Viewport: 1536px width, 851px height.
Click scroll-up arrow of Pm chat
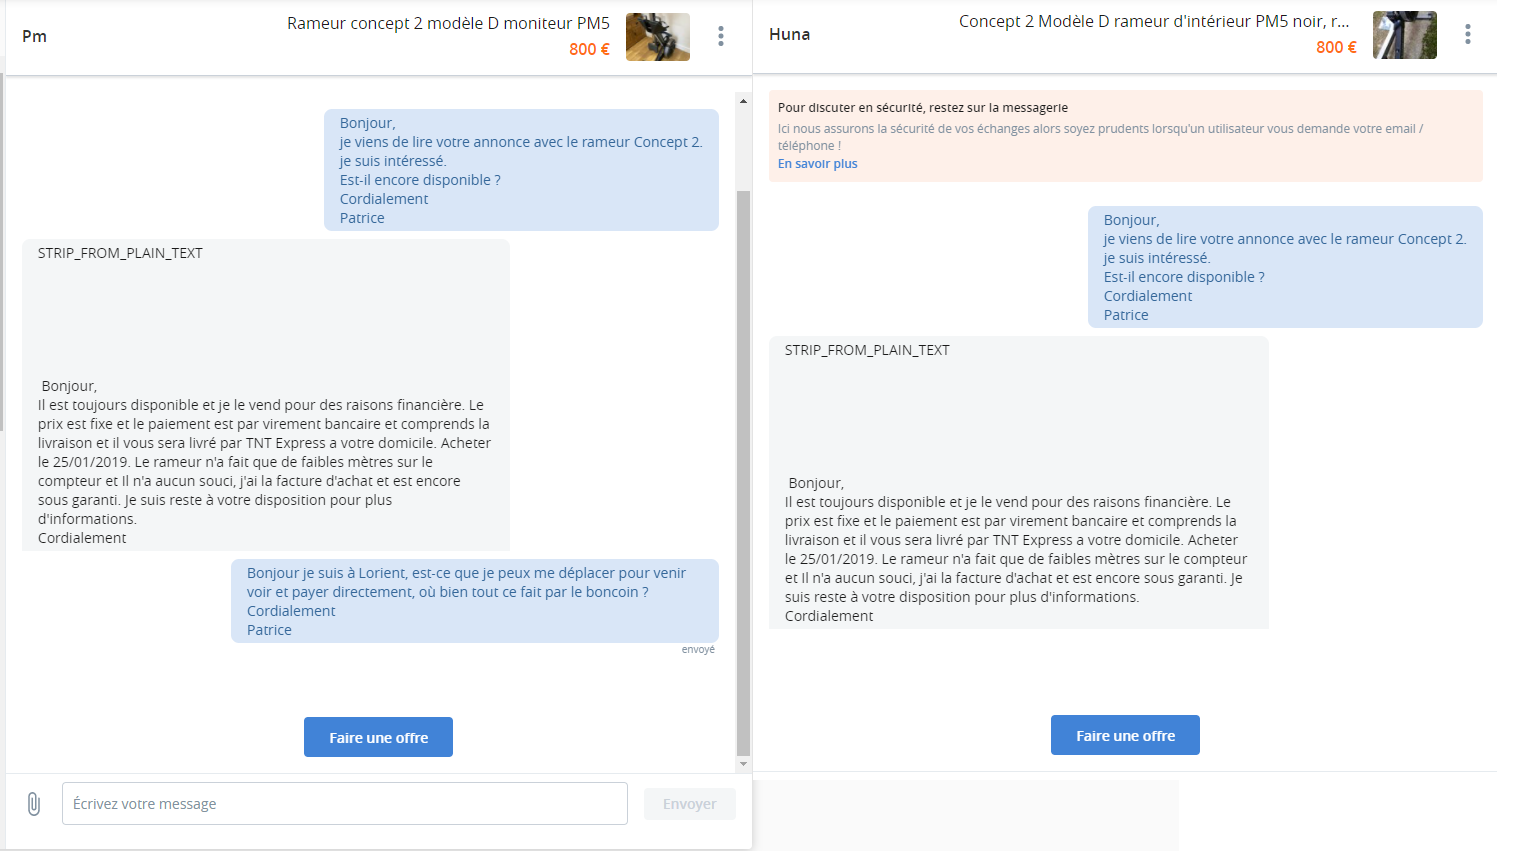click(x=743, y=101)
